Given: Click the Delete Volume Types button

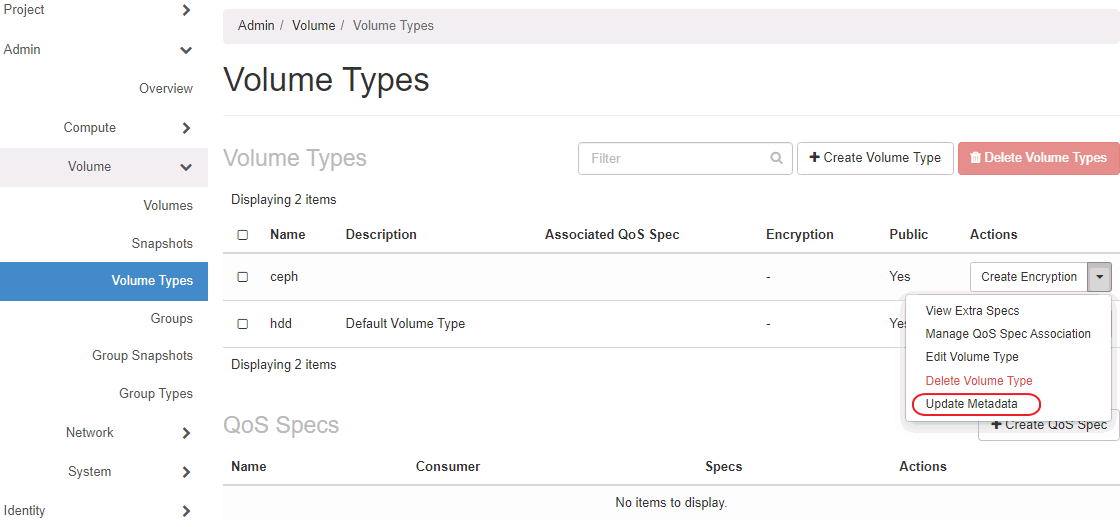Looking at the screenshot, I should click(1038, 158).
